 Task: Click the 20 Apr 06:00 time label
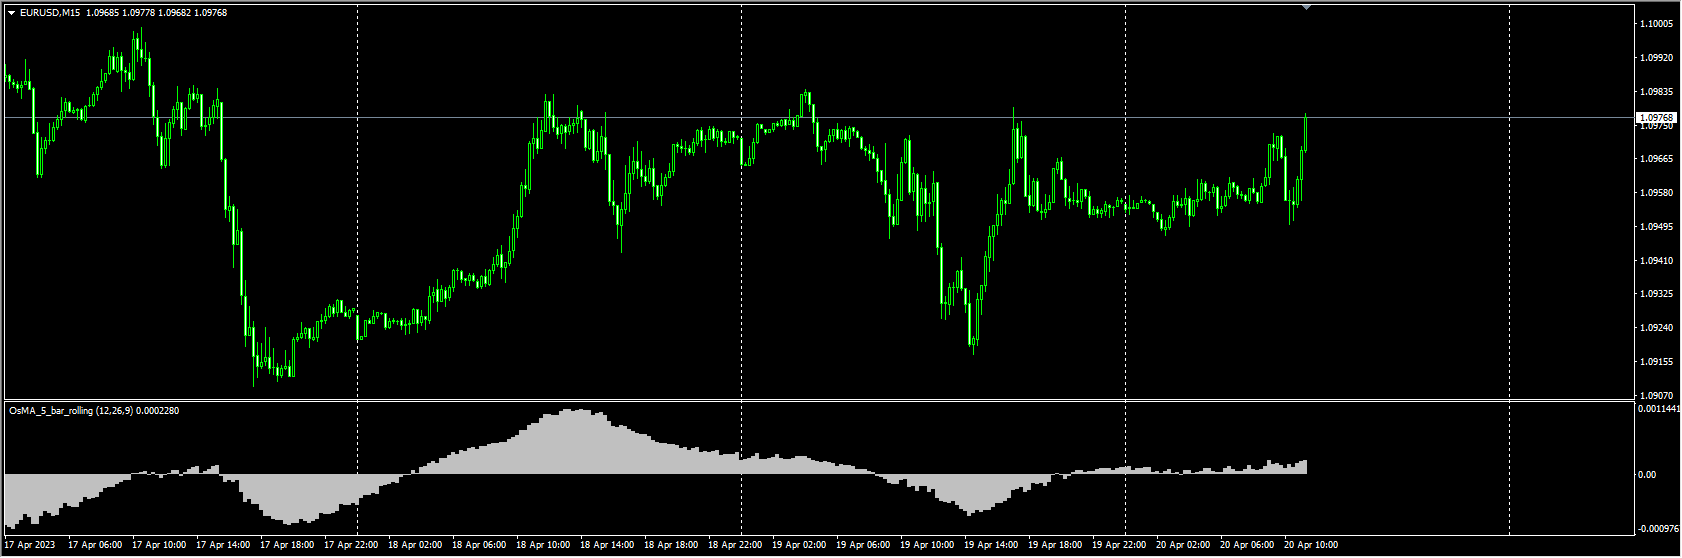click(1249, 546)
